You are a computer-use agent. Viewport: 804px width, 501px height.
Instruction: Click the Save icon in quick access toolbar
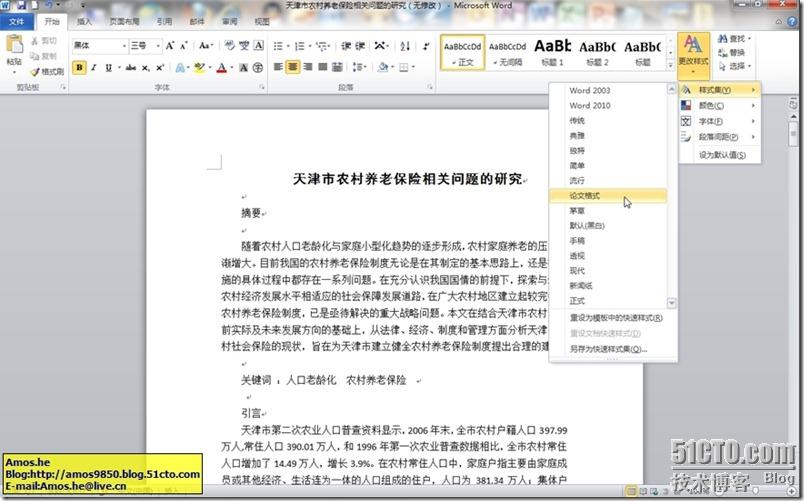[x=22, y=6]
